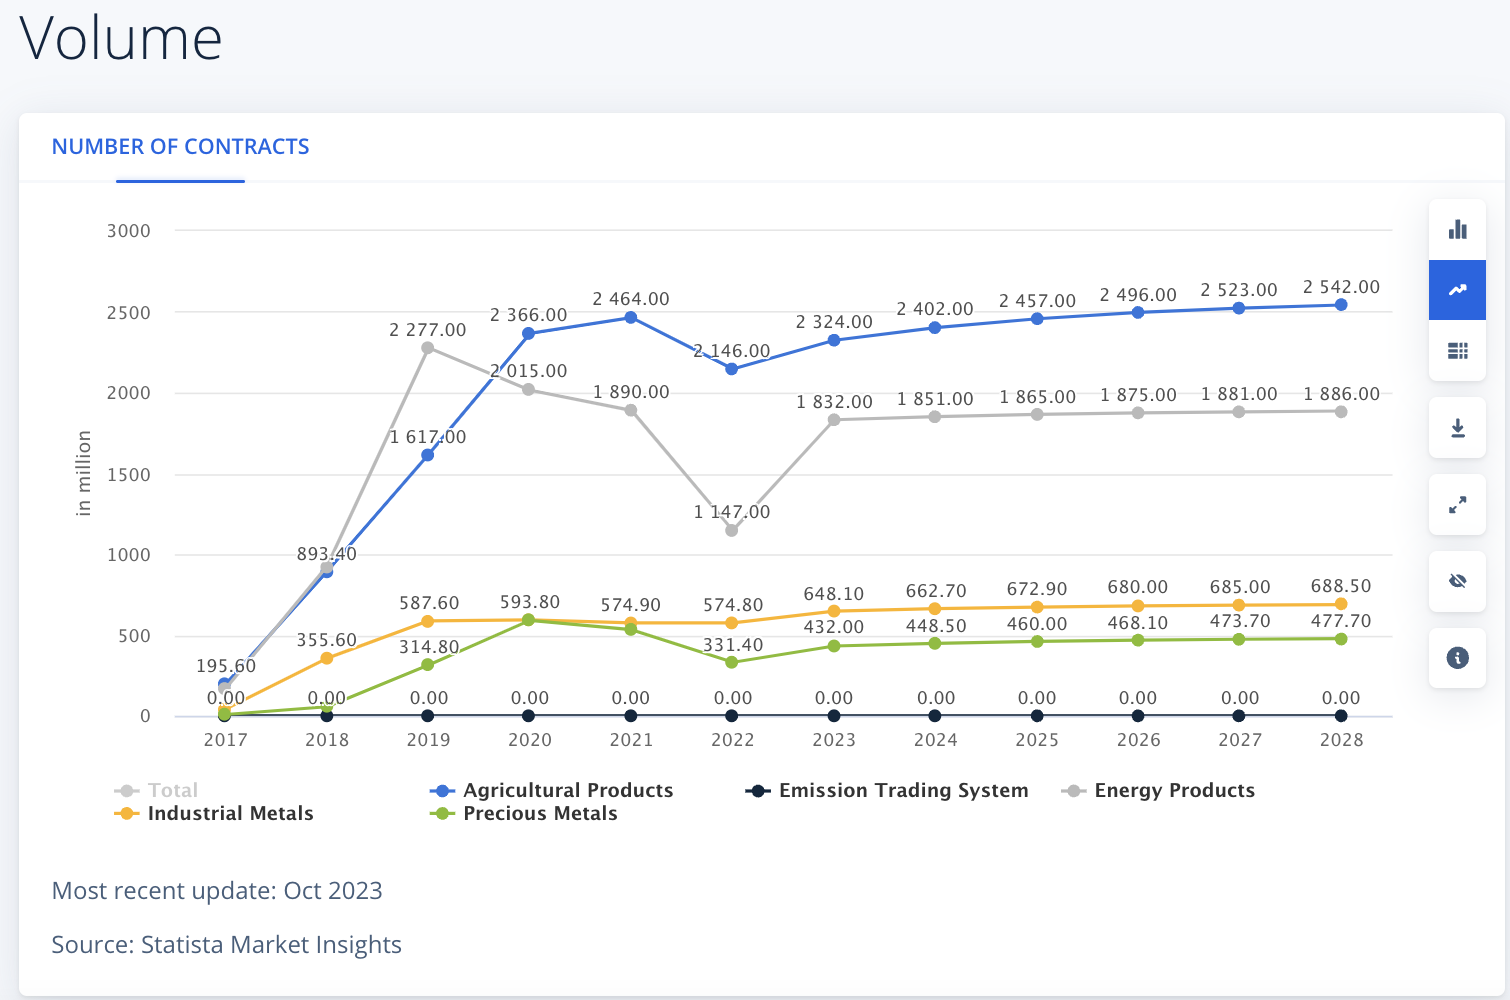Toggle the Total legend series
This screenshot has width=1510, height=1000.
157,790
